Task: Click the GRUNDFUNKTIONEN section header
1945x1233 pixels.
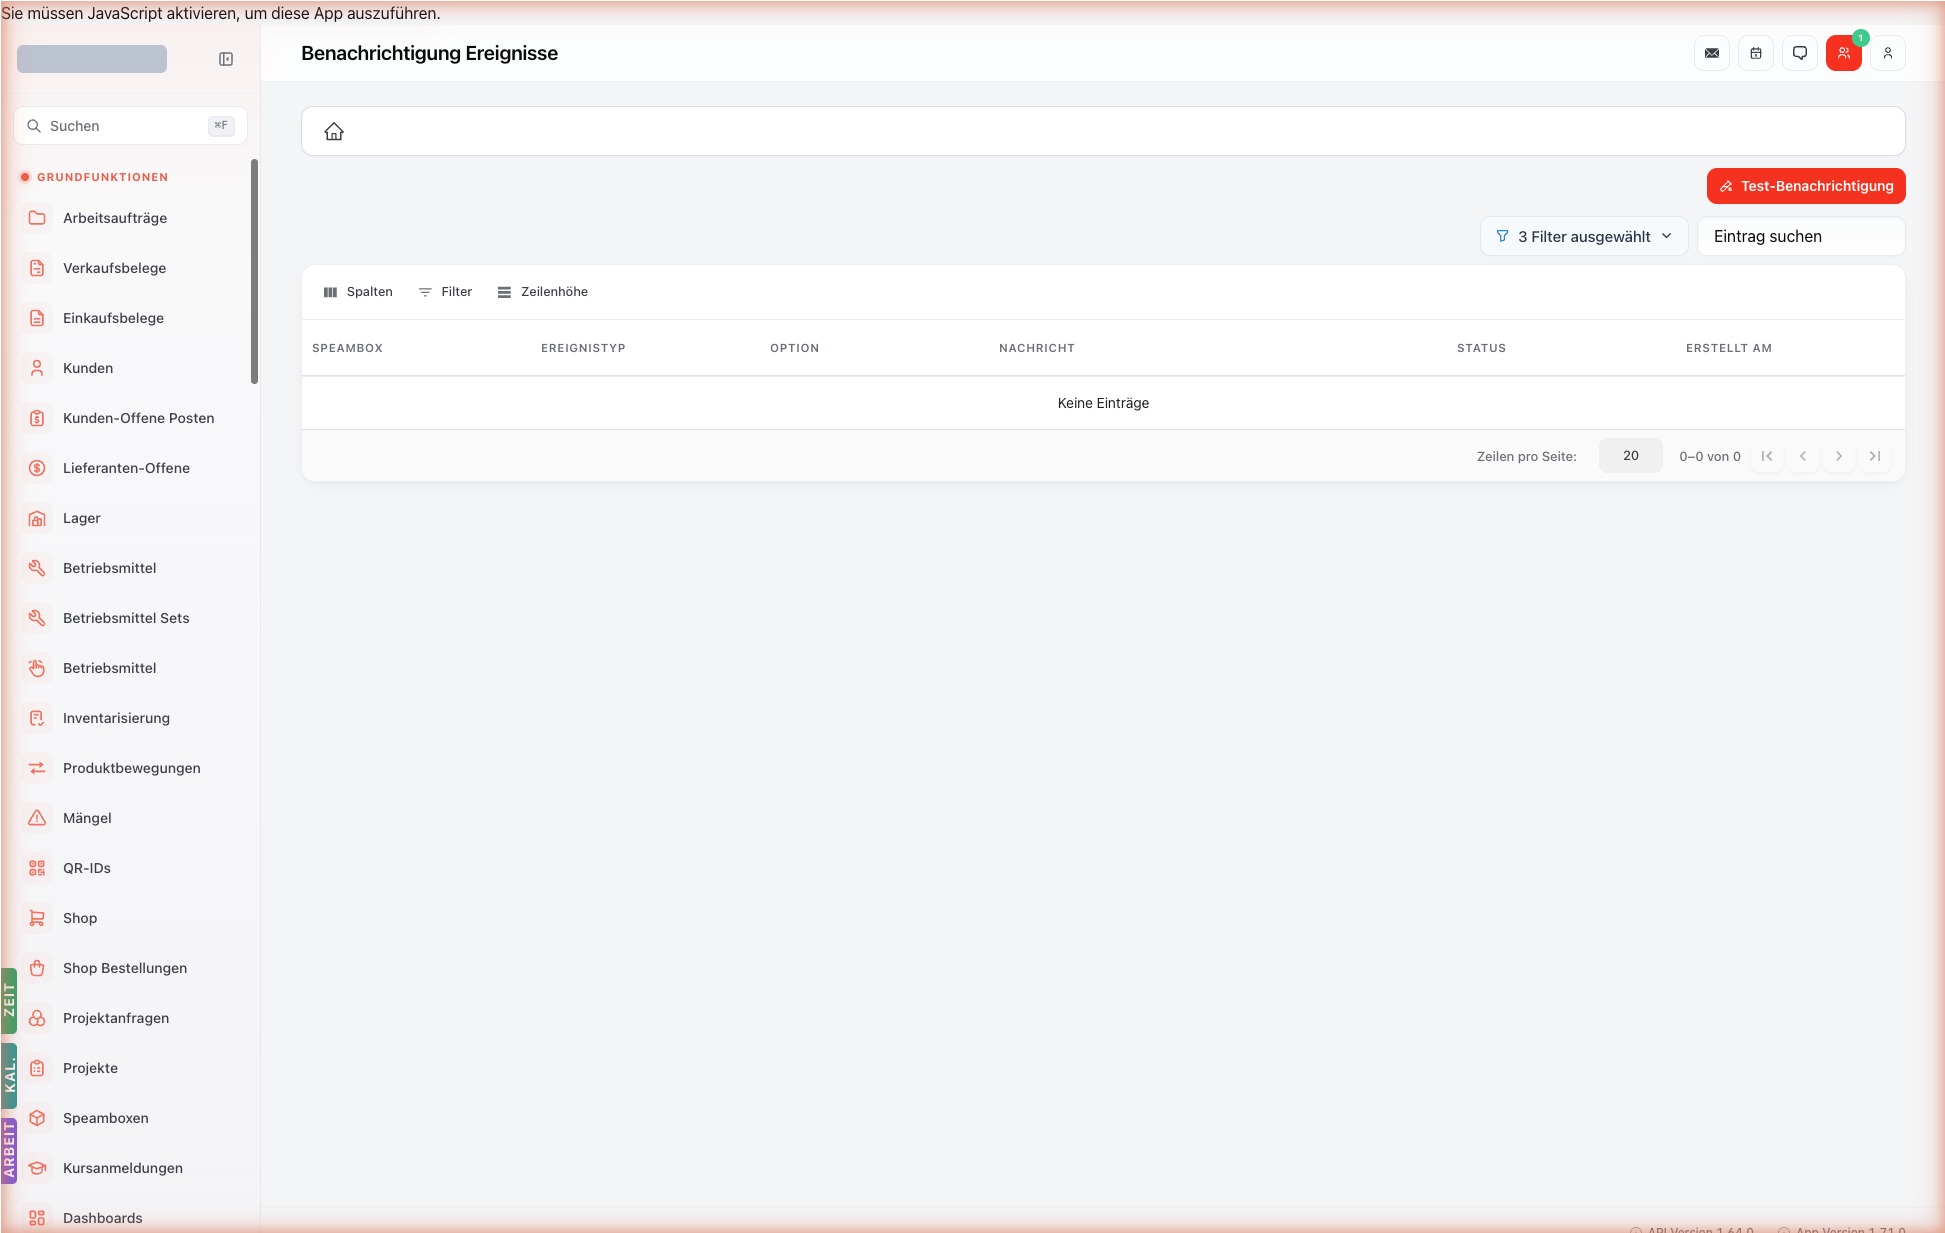Action: pos(102,177)
